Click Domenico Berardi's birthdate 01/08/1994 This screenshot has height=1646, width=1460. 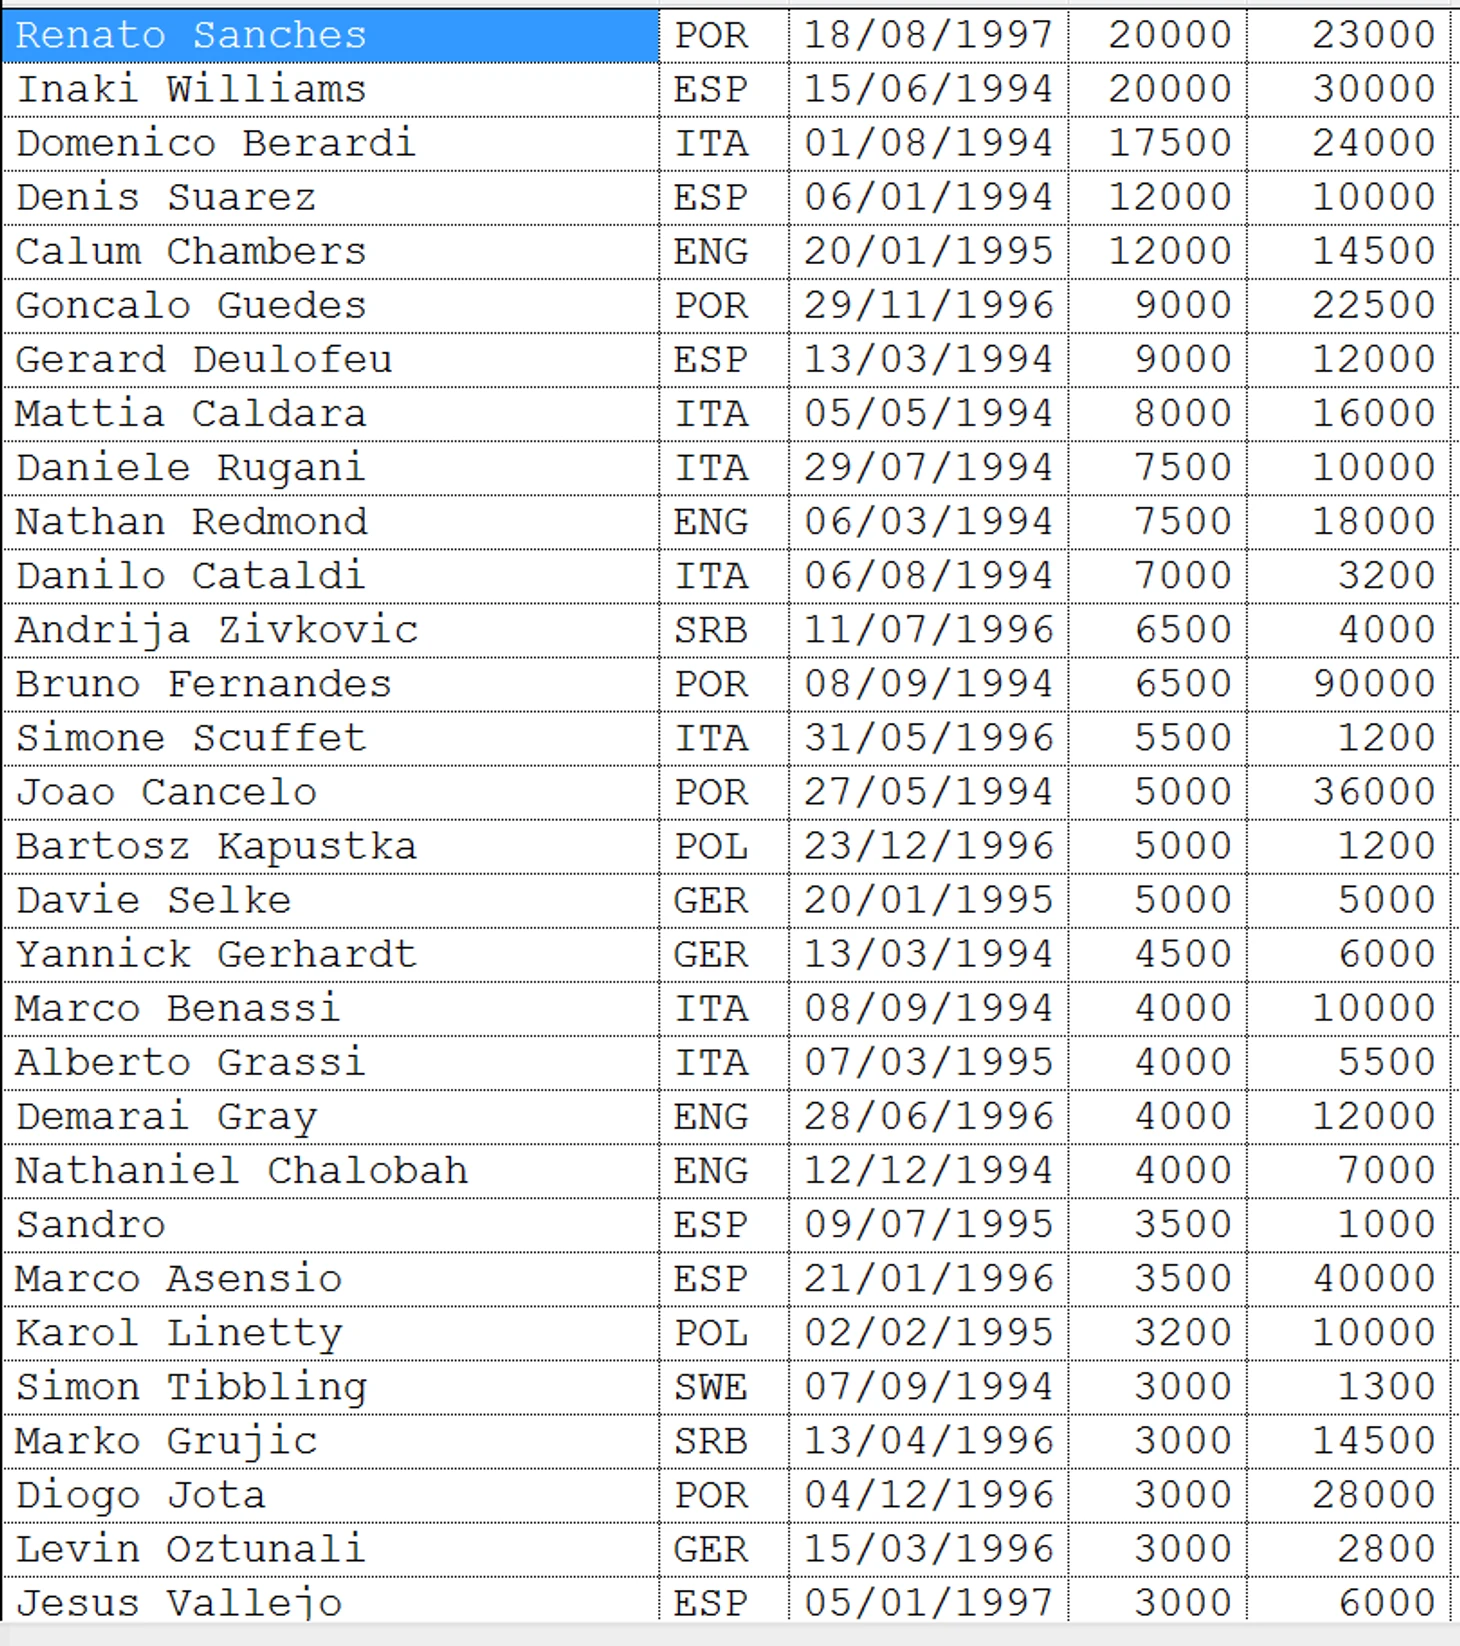(928, 144)
